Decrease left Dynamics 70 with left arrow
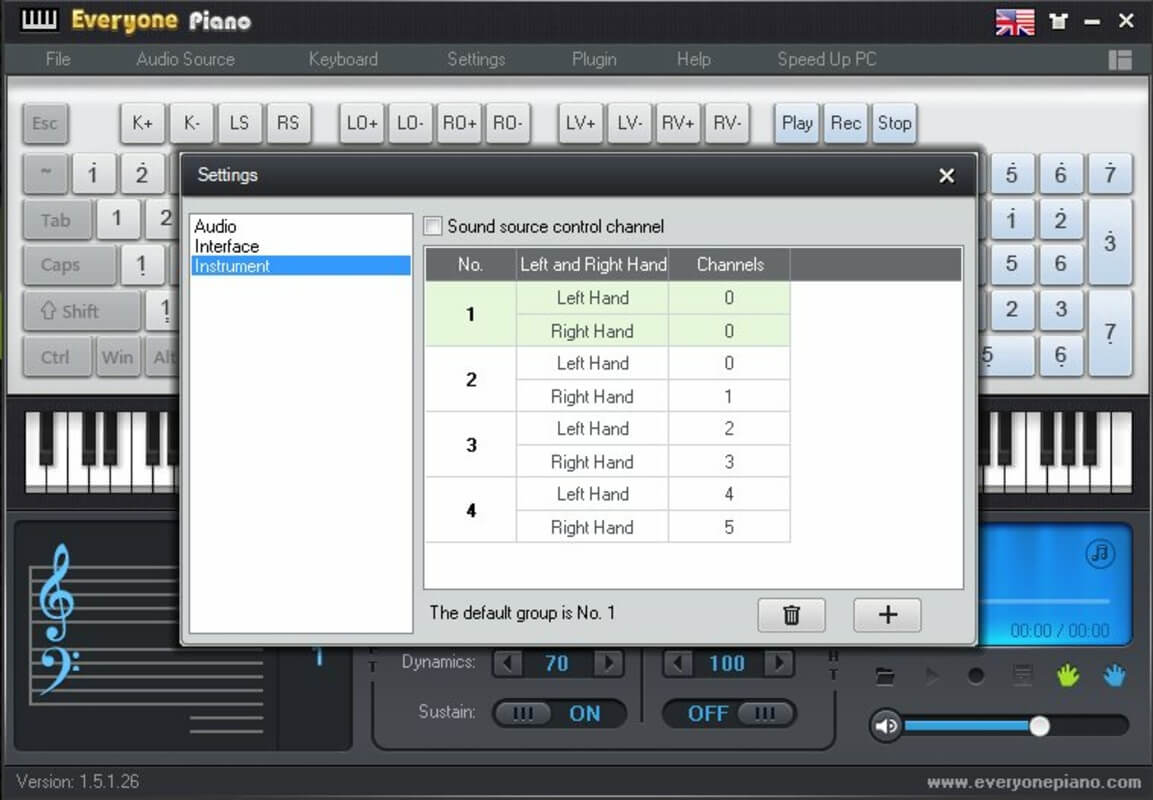Image resolution: width=1153 pixels, height=800 pixels. coord(507,663)
